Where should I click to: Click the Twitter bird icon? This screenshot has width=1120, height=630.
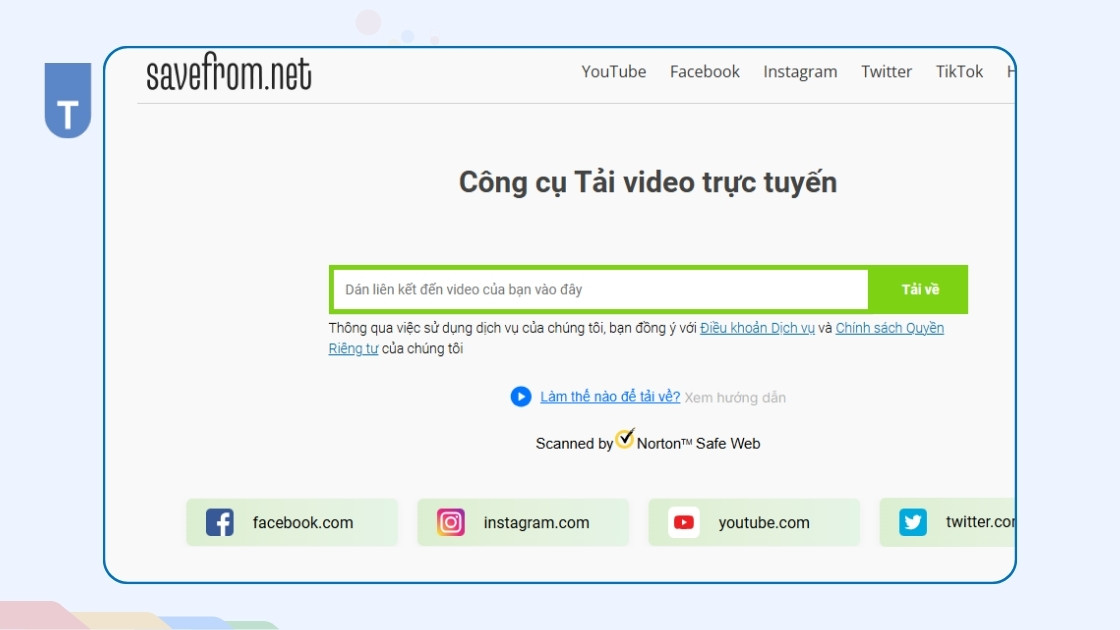[913, 522]
